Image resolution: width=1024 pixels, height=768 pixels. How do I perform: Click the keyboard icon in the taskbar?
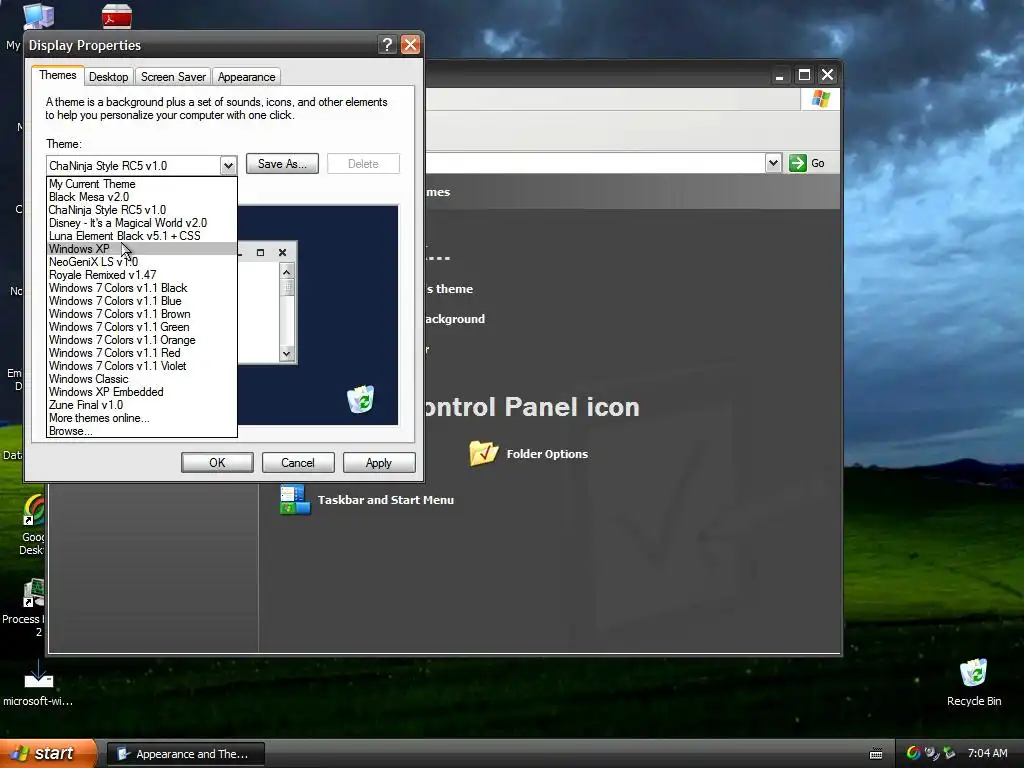(876, 754)
